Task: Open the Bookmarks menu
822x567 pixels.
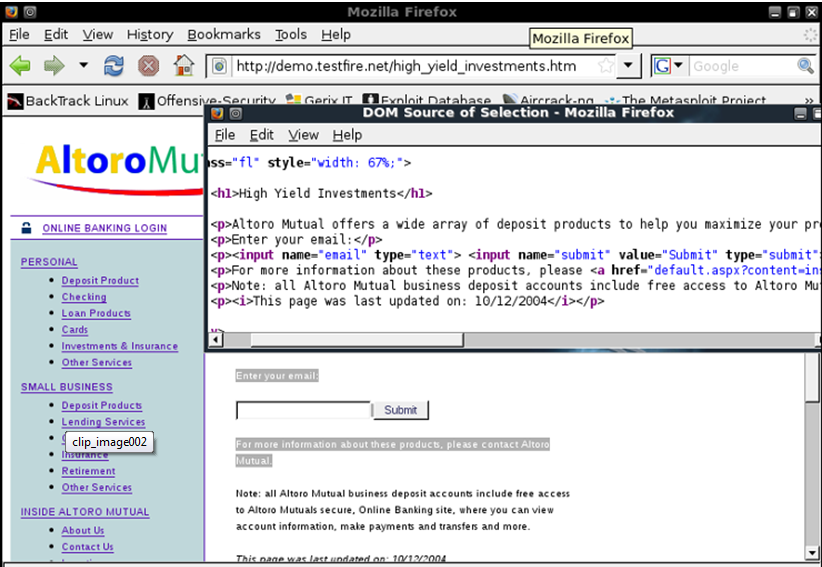Action: [224, 35]
